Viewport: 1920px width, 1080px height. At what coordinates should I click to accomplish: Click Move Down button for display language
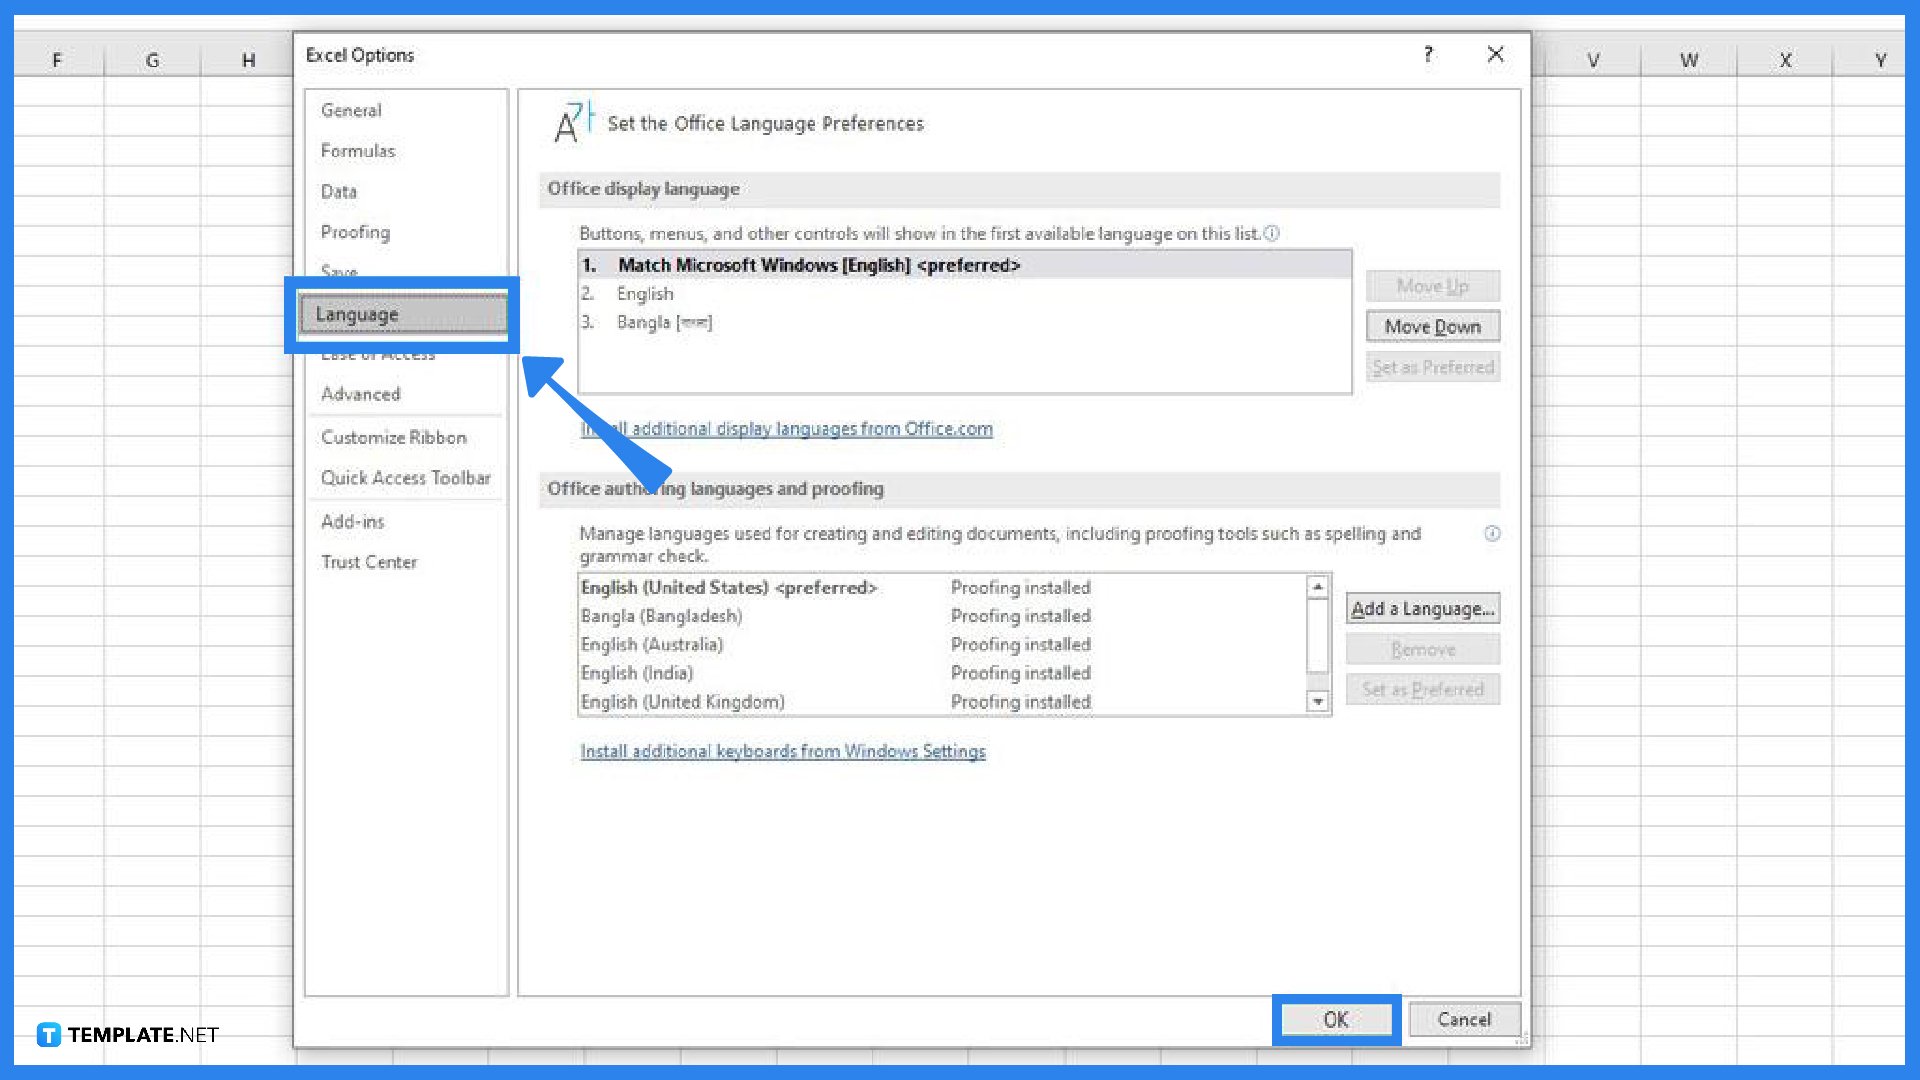1433,326
